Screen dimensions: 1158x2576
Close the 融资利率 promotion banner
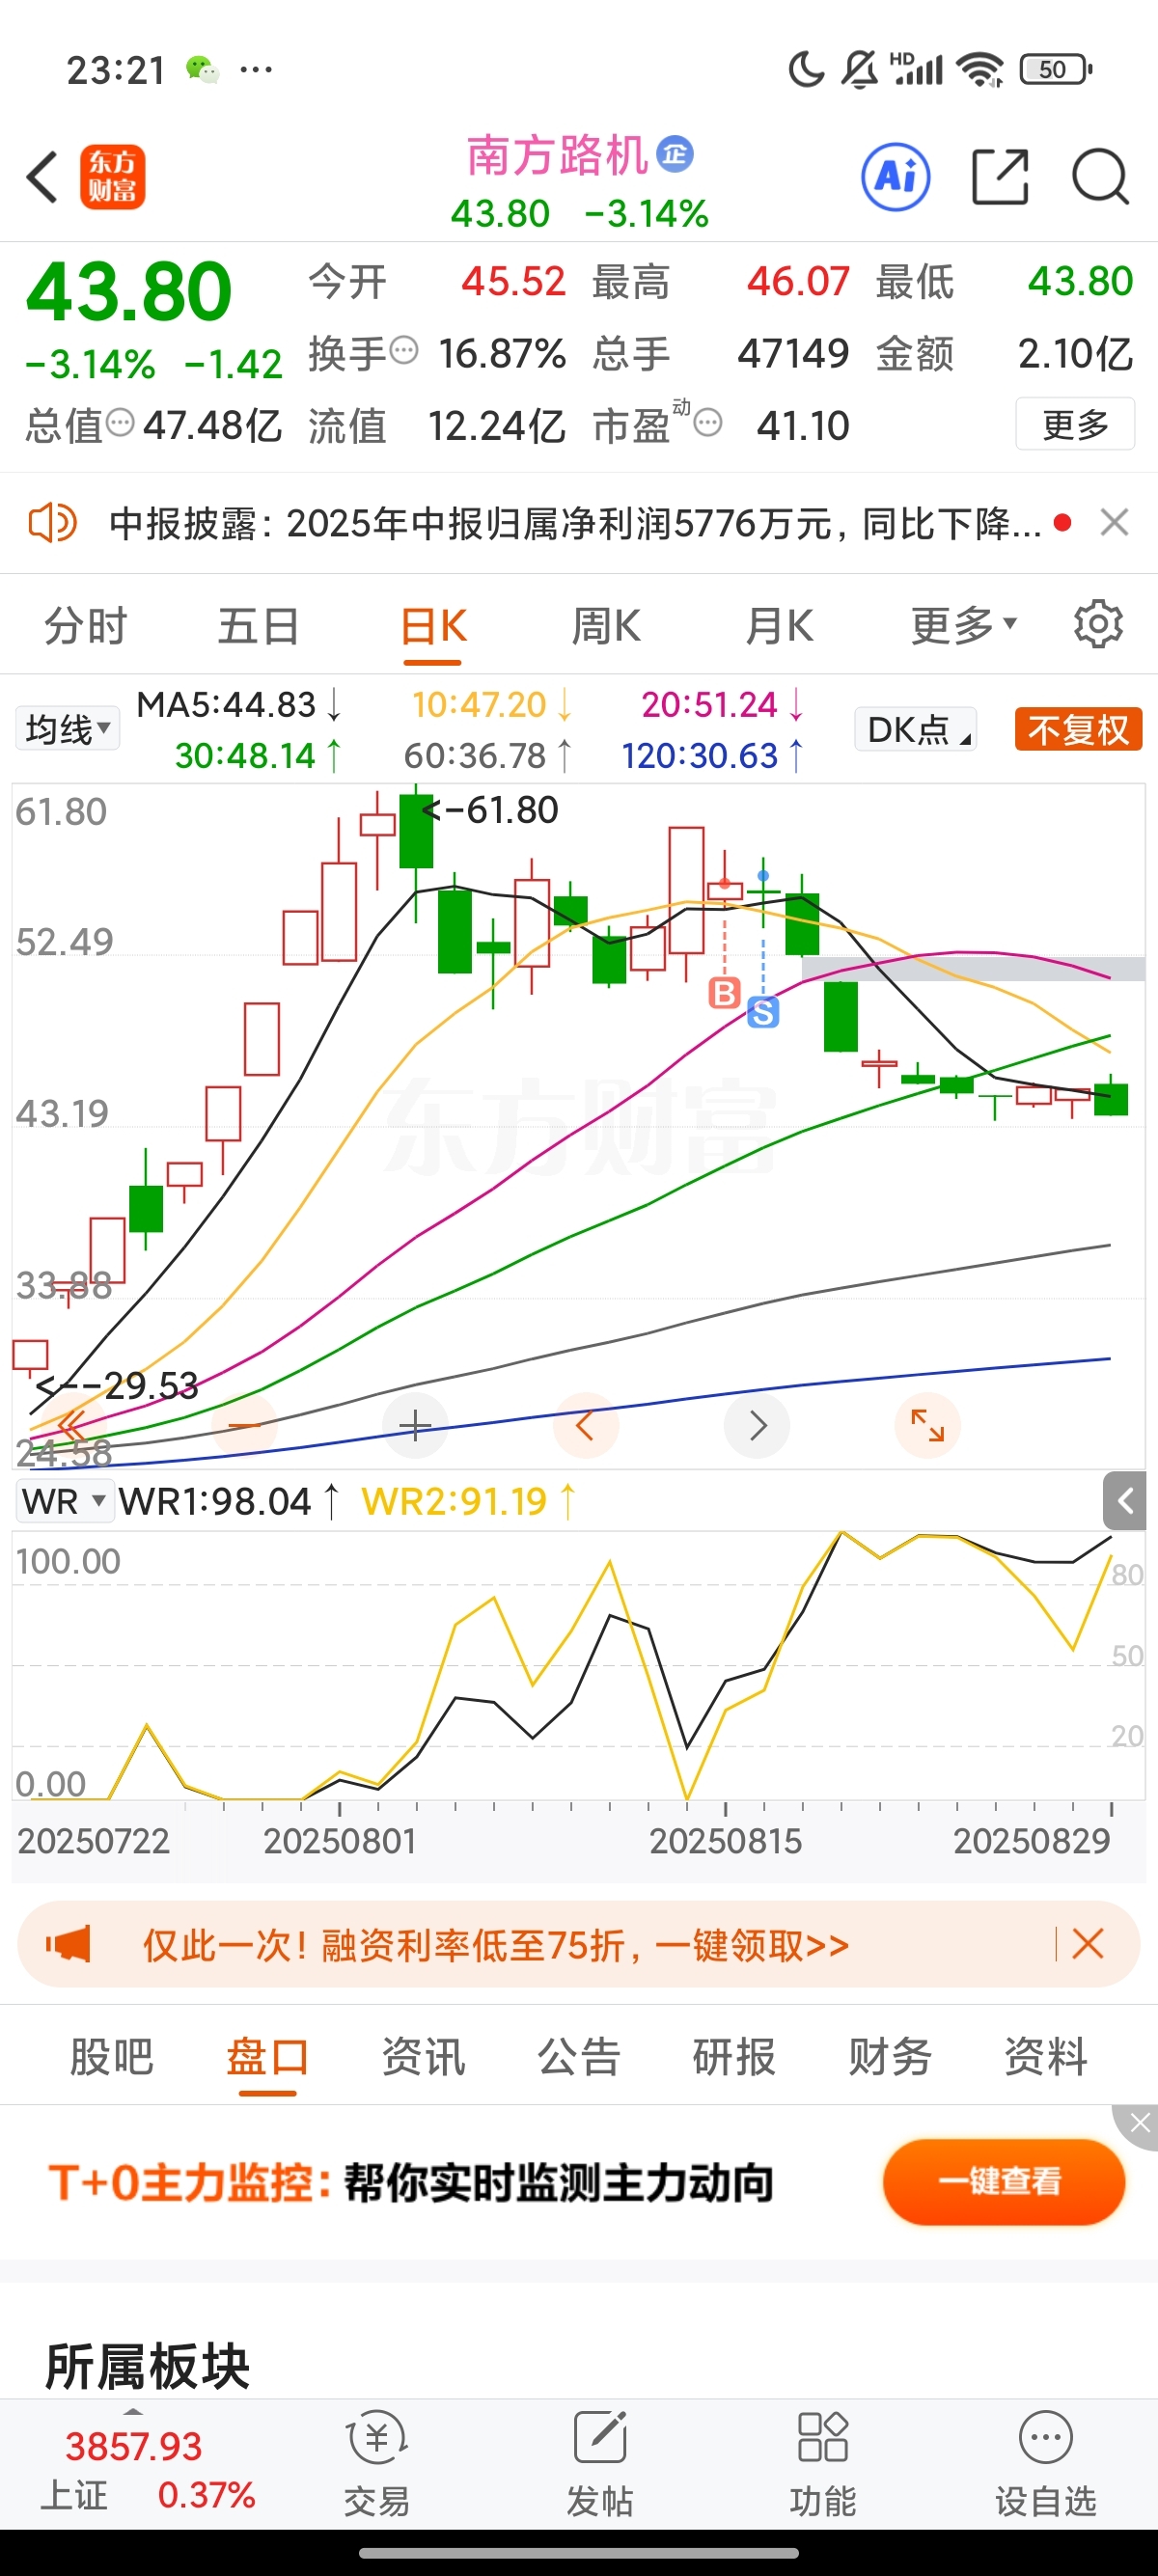[x=1088, y=1945]
